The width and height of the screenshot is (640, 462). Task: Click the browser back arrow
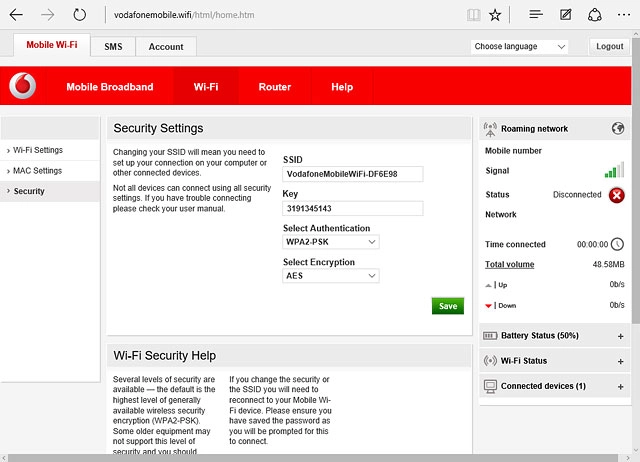(x=17, y=15)
